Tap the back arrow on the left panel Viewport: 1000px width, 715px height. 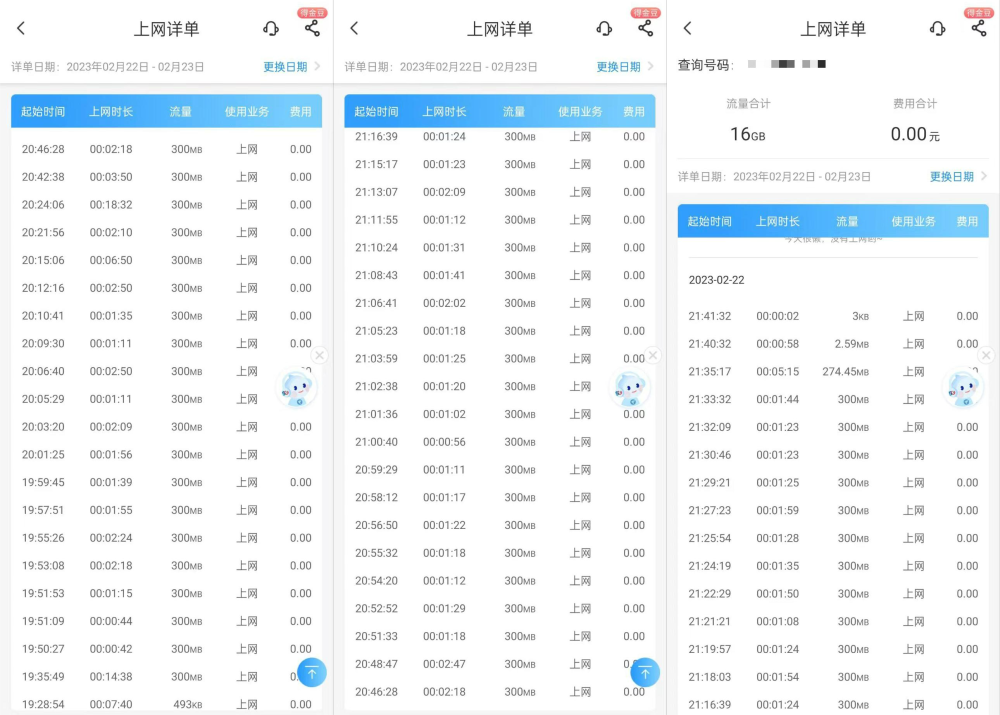pyautogui.click(x=20, y=29)
